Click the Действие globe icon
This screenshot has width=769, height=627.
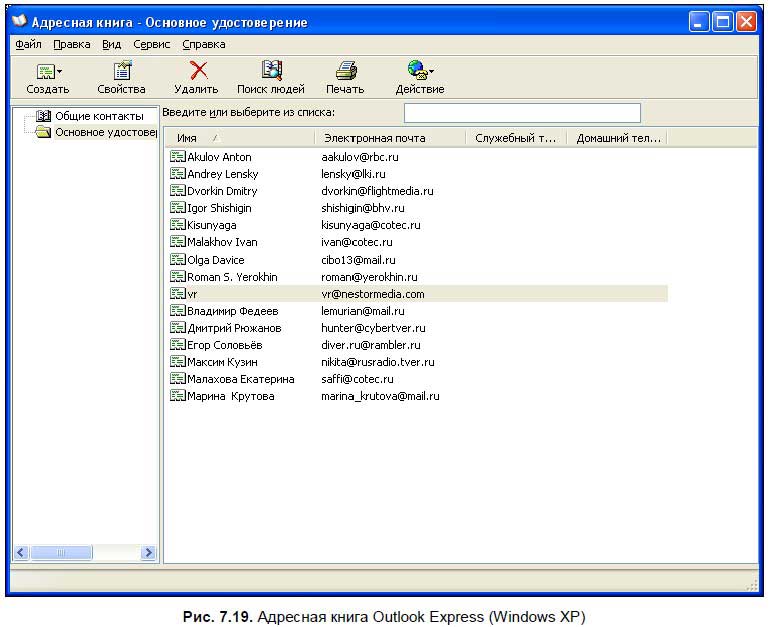click(417, 71)
